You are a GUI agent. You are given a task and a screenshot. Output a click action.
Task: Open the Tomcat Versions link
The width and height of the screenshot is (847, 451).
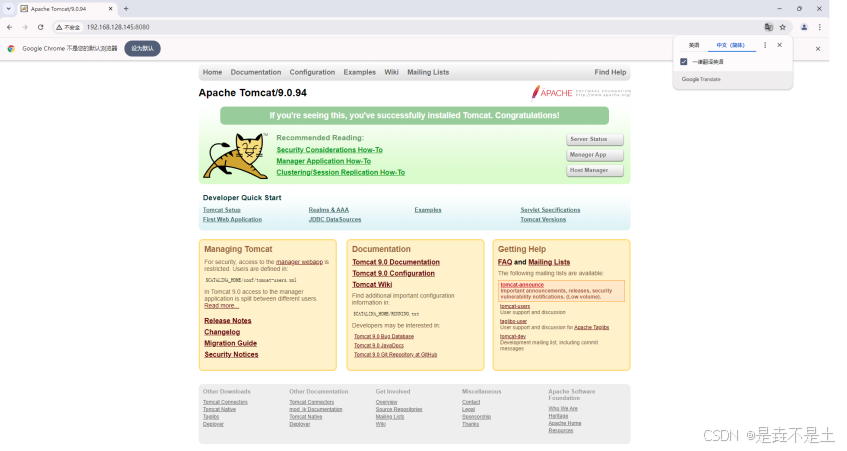(543, 220)
